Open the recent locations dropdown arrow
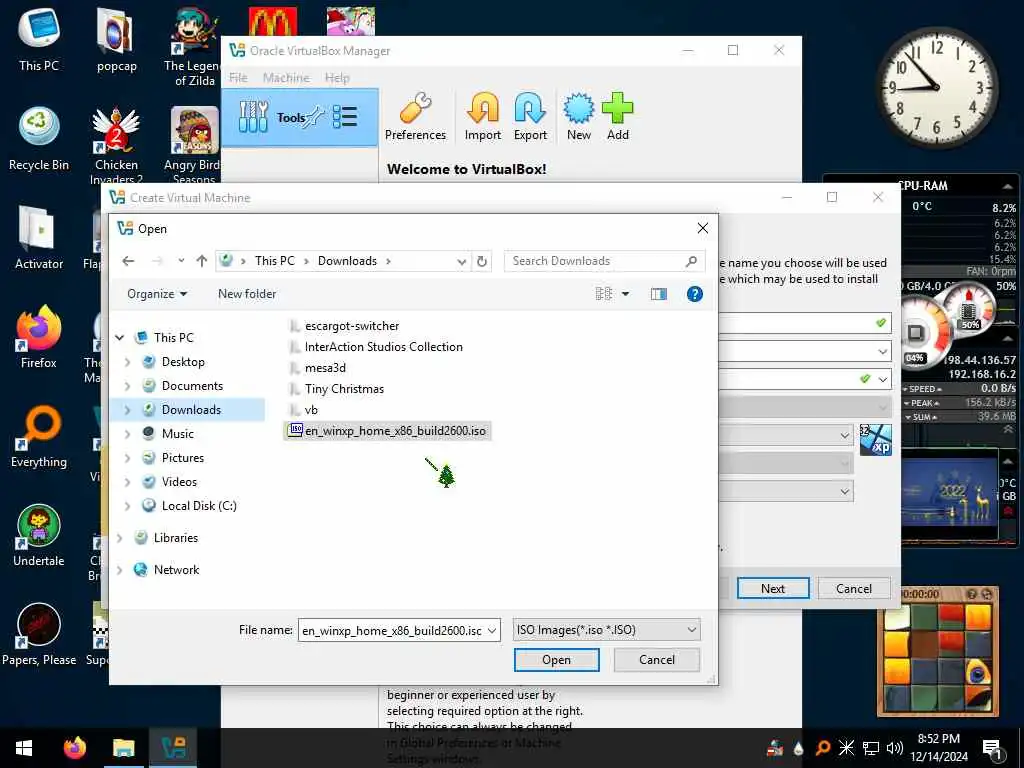The width and height of the screenshot is (1024, 768). 181,261
